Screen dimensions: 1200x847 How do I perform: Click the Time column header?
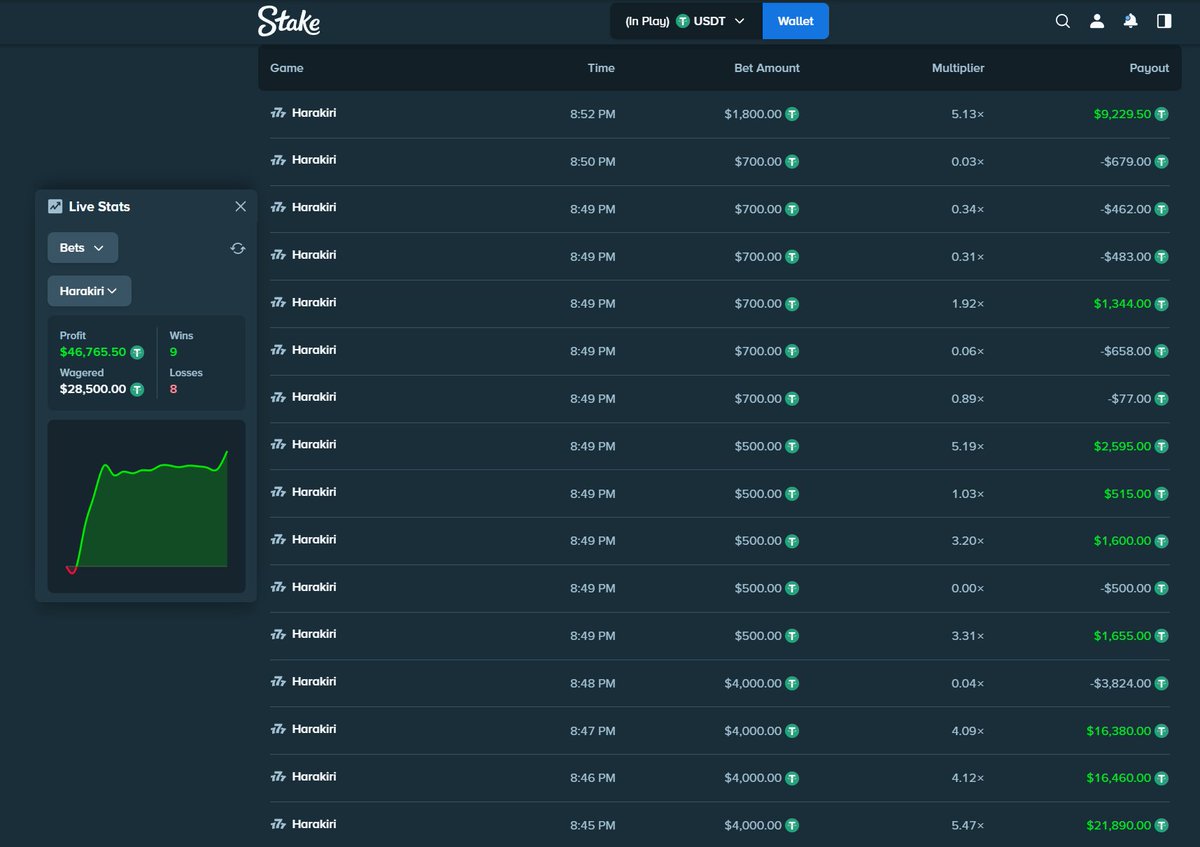click(x=601, y=68)
